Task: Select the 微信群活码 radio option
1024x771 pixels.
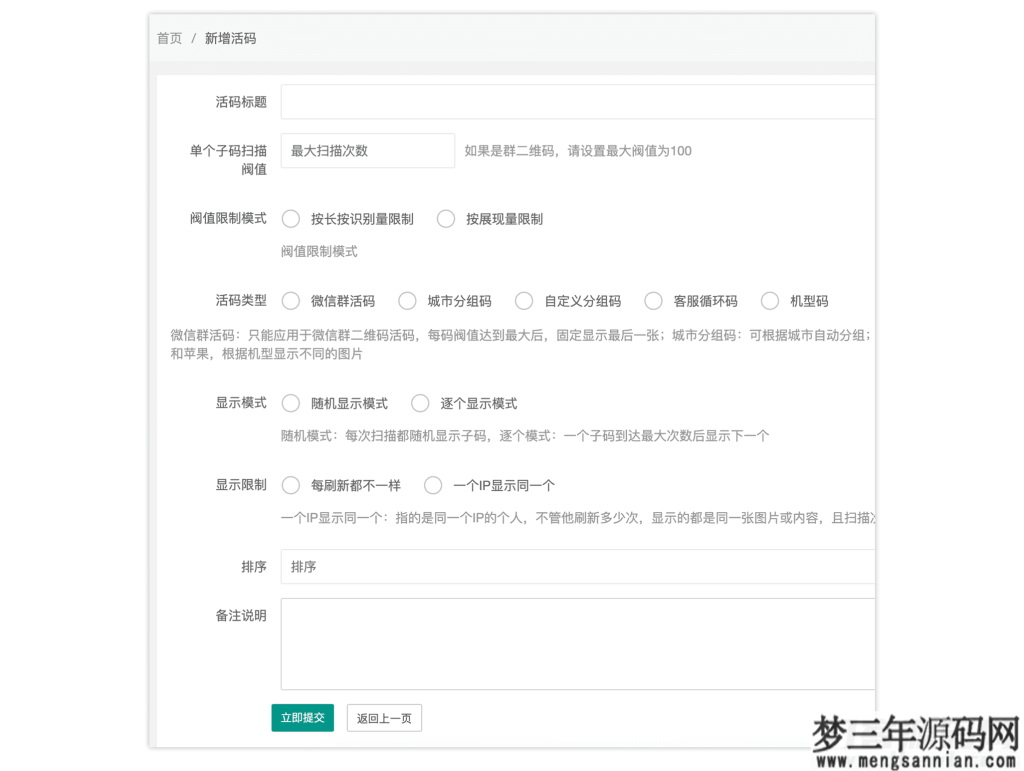Action: pyautogui.click(x=290, y=300)
